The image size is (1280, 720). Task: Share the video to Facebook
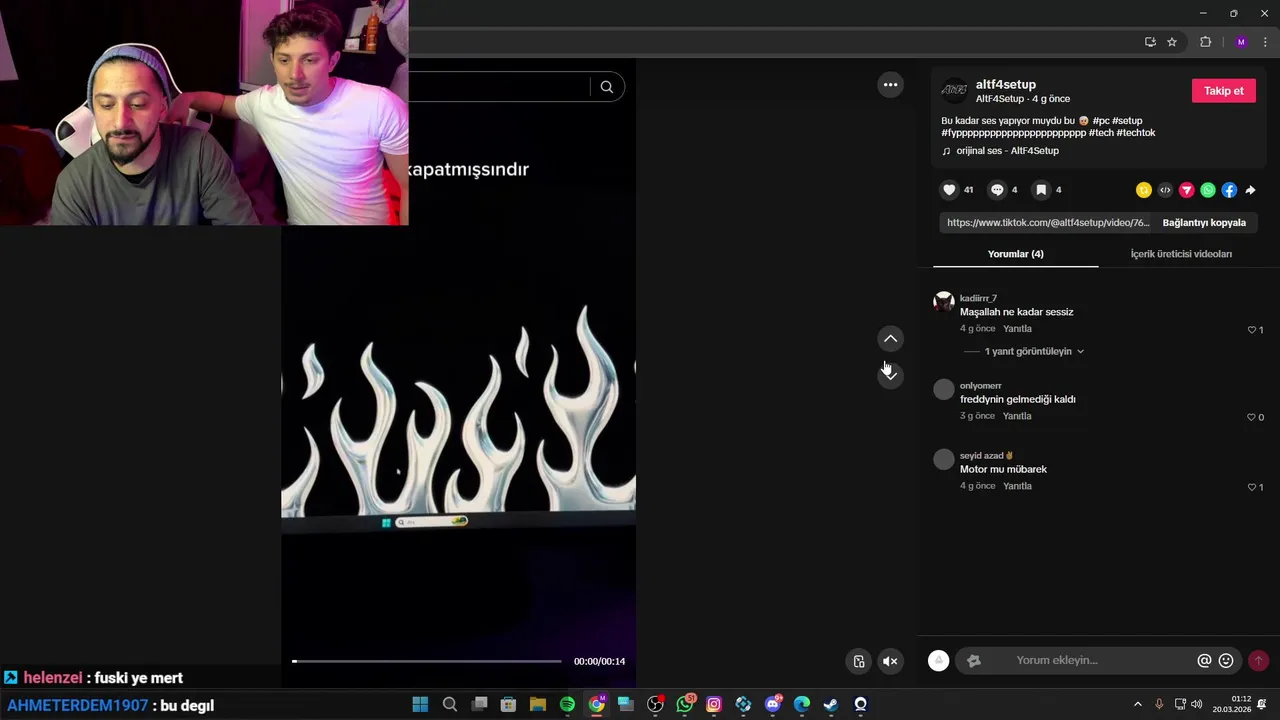click(1229, 190)
